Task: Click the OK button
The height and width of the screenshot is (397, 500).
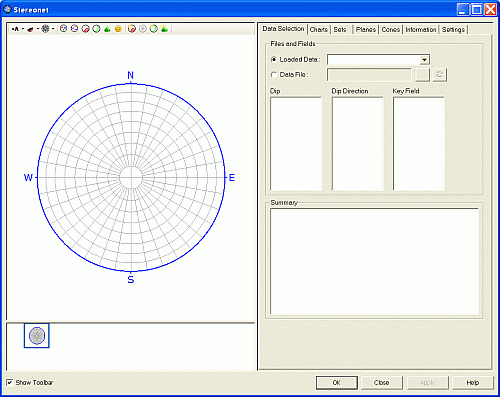Action: tap(337, 383)
